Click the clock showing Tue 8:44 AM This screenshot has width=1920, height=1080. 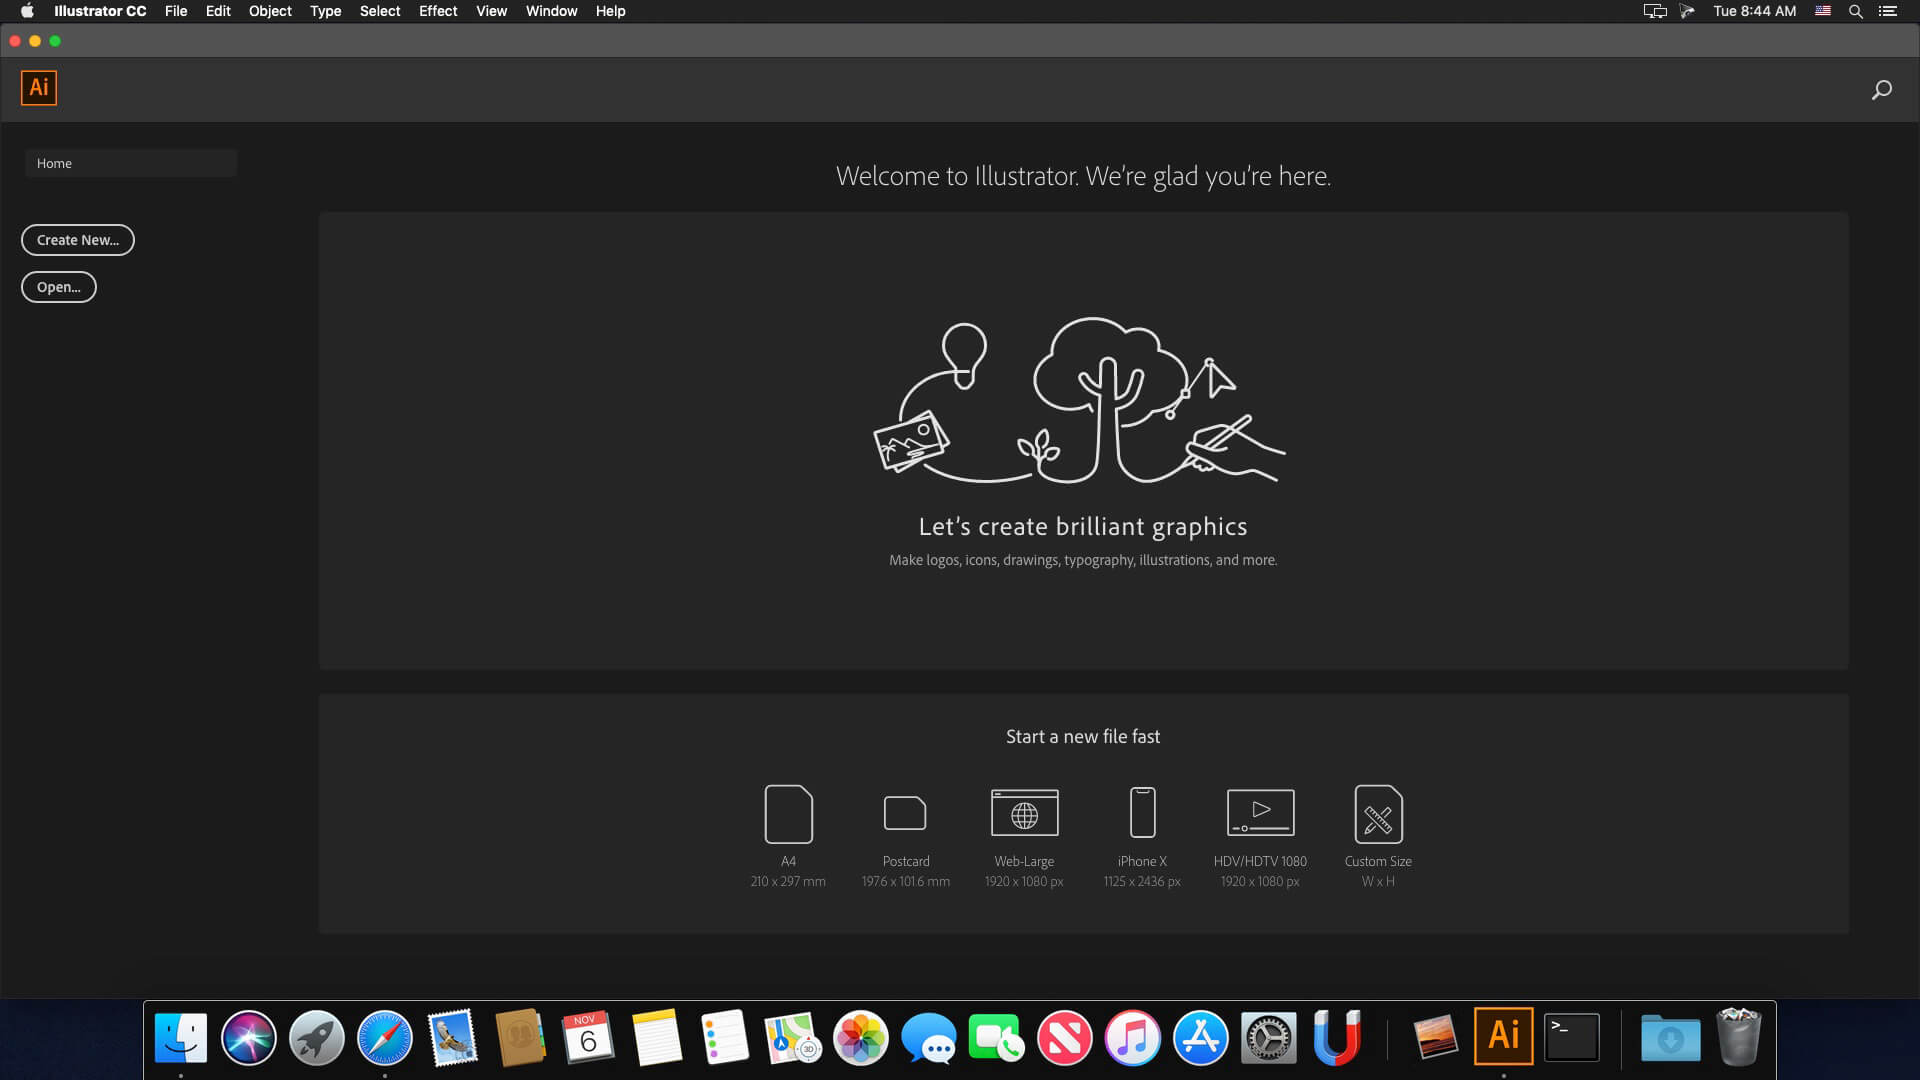tap(1755, 11)
